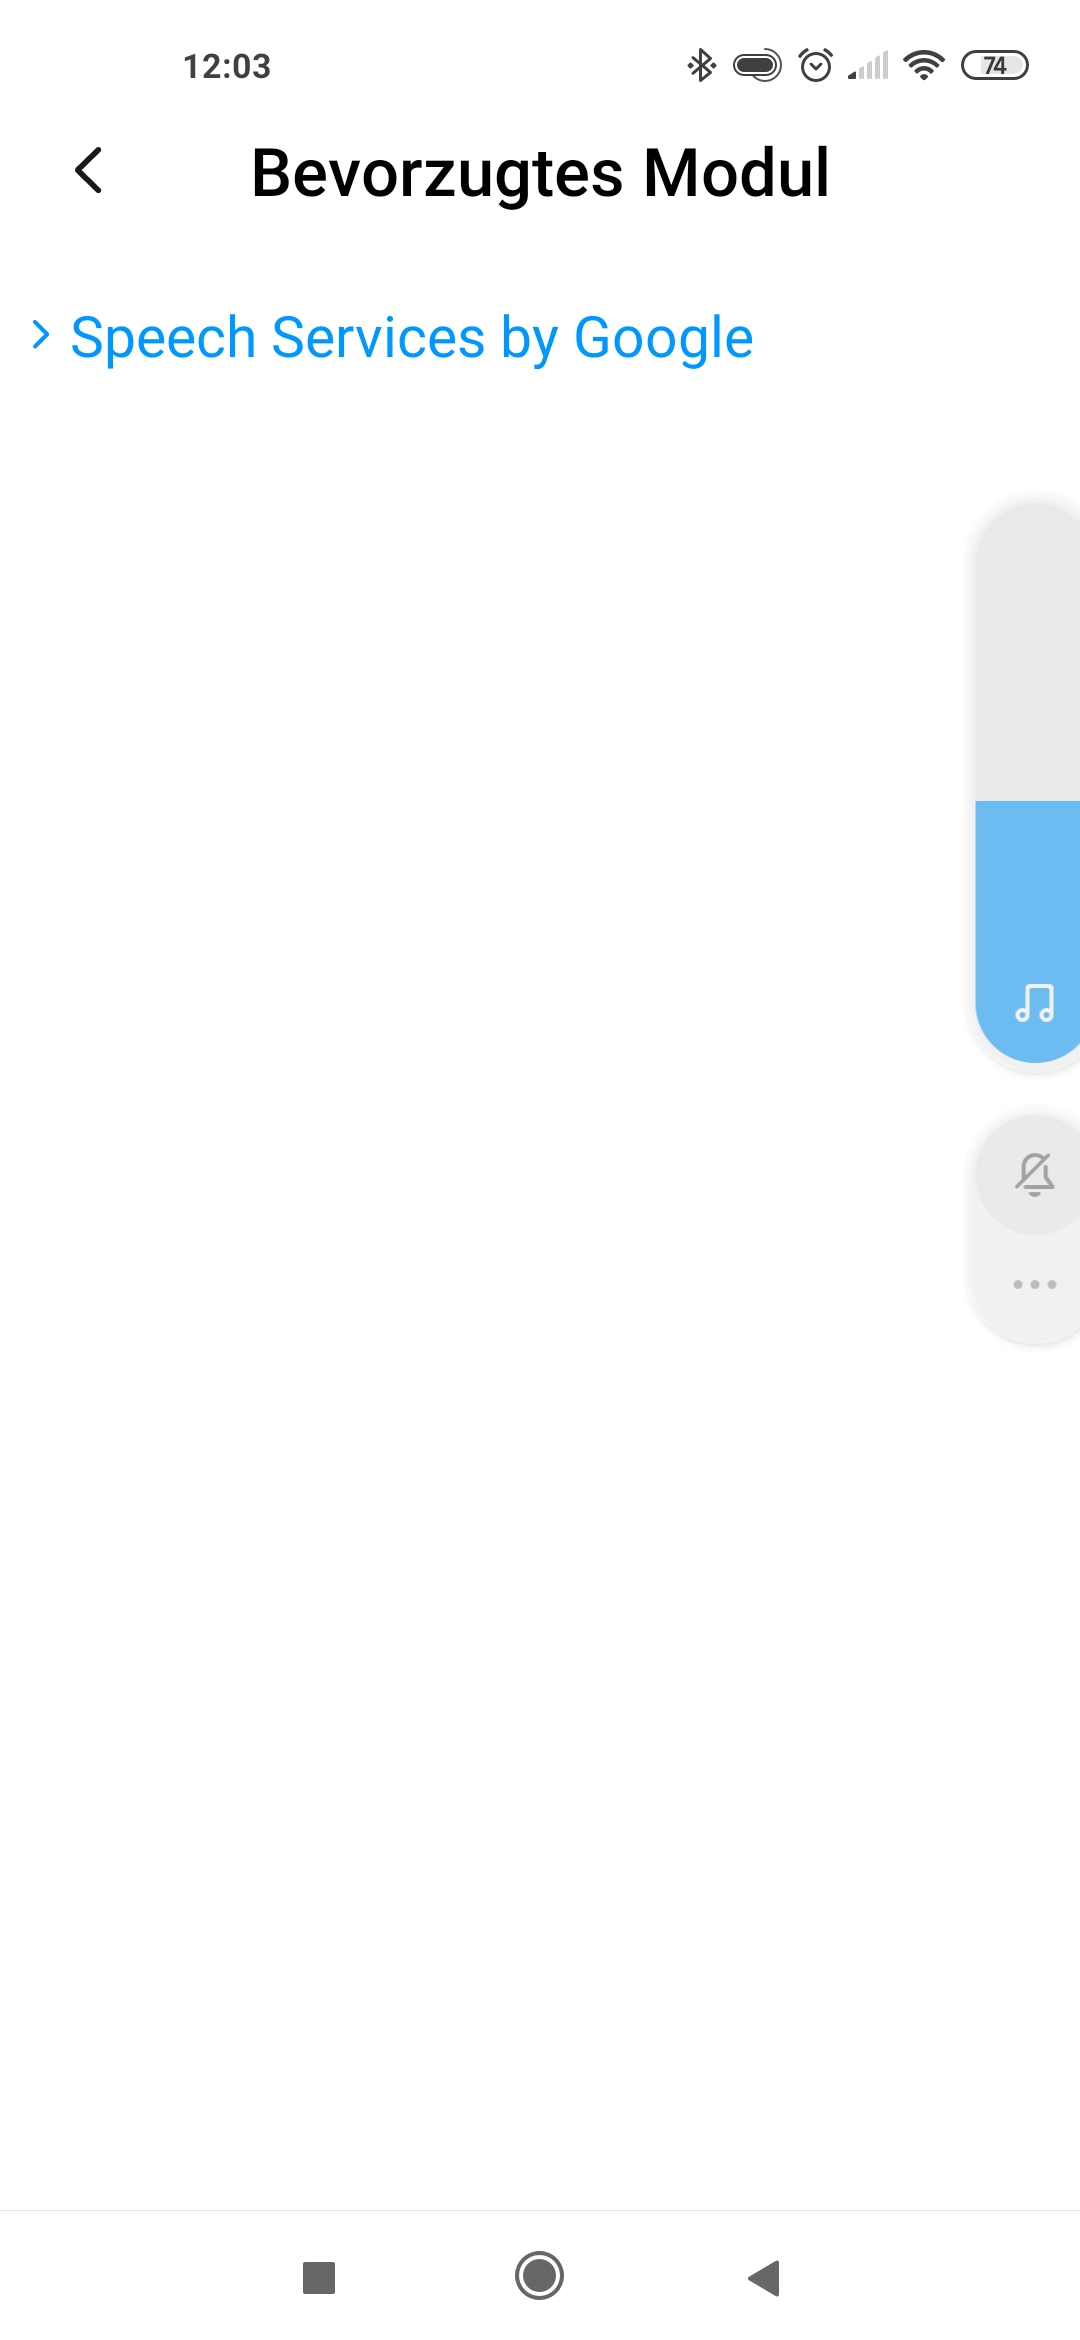The height and width of the screenshot is (2340, 1080).
Task: Navigate back with the triangle button
Action: click(764, 2278)
